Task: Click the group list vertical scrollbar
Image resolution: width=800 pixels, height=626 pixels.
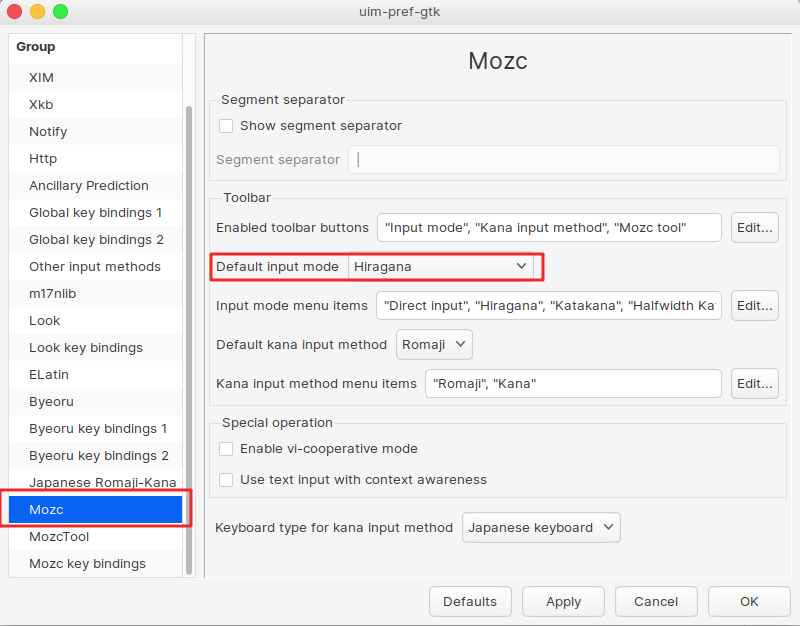Action: pyautogui.click(x=189, y=340)
